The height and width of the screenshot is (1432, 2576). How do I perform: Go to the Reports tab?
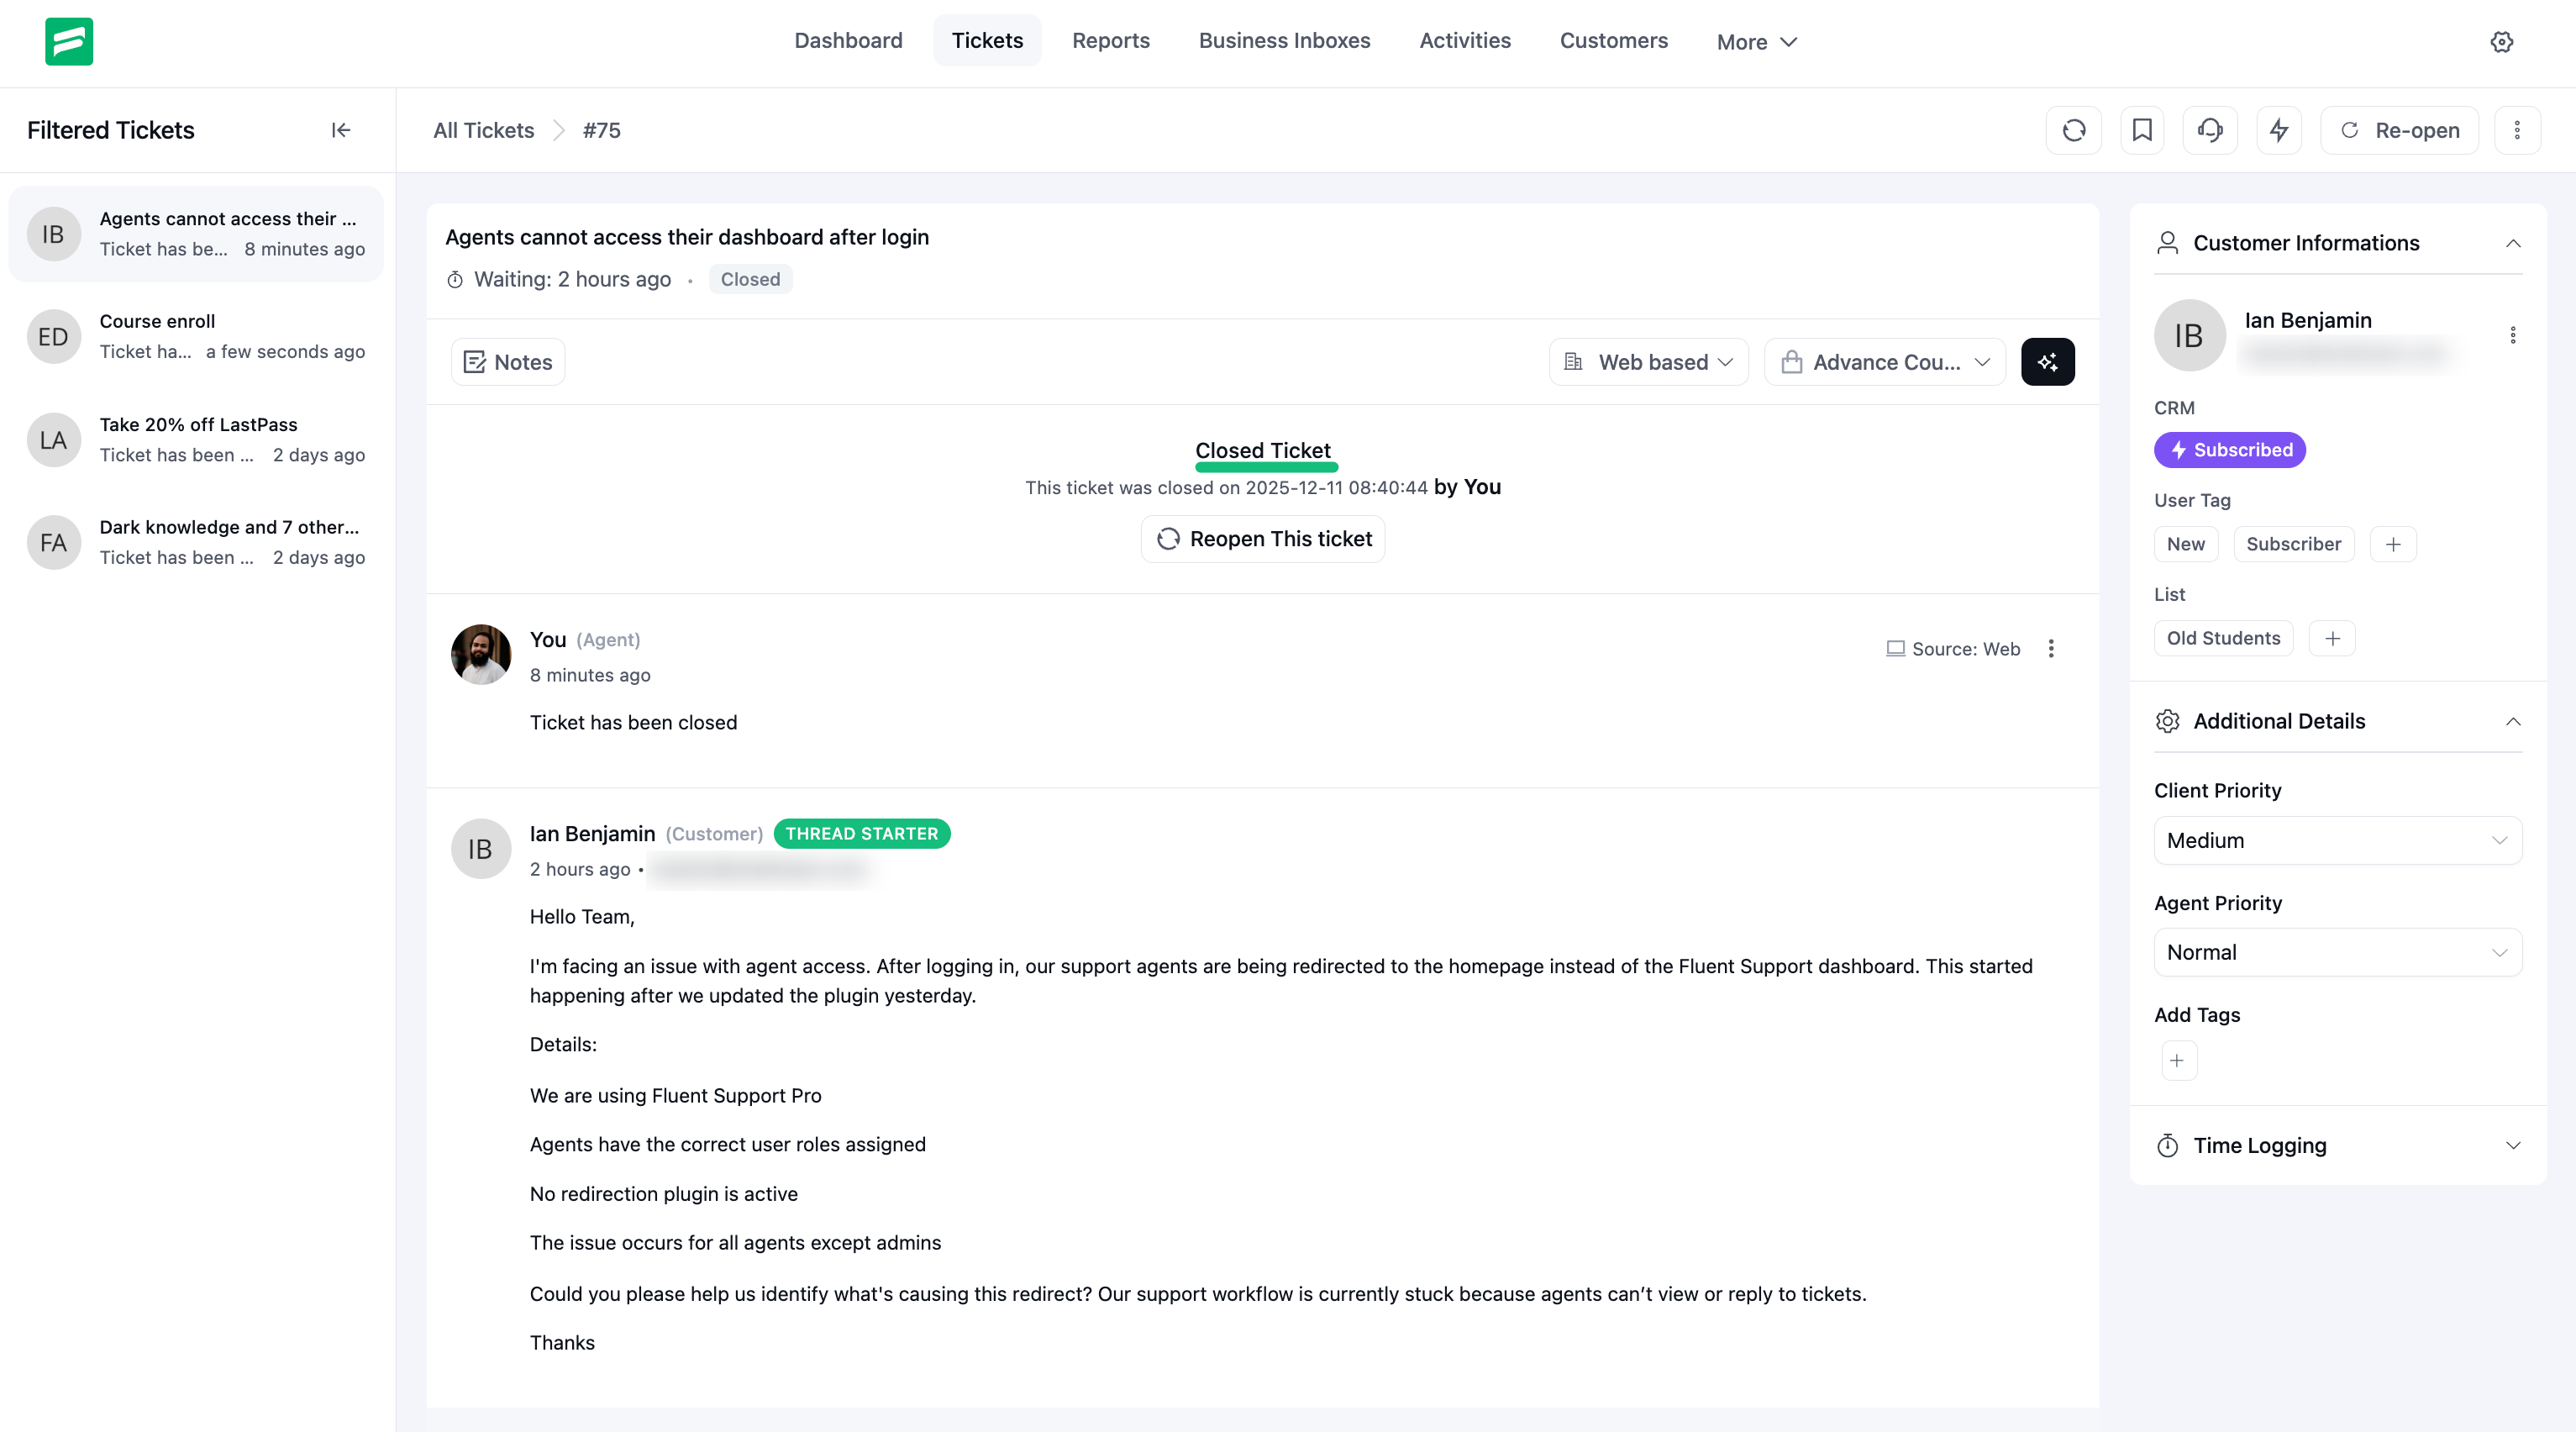(x=1110, y=41)
